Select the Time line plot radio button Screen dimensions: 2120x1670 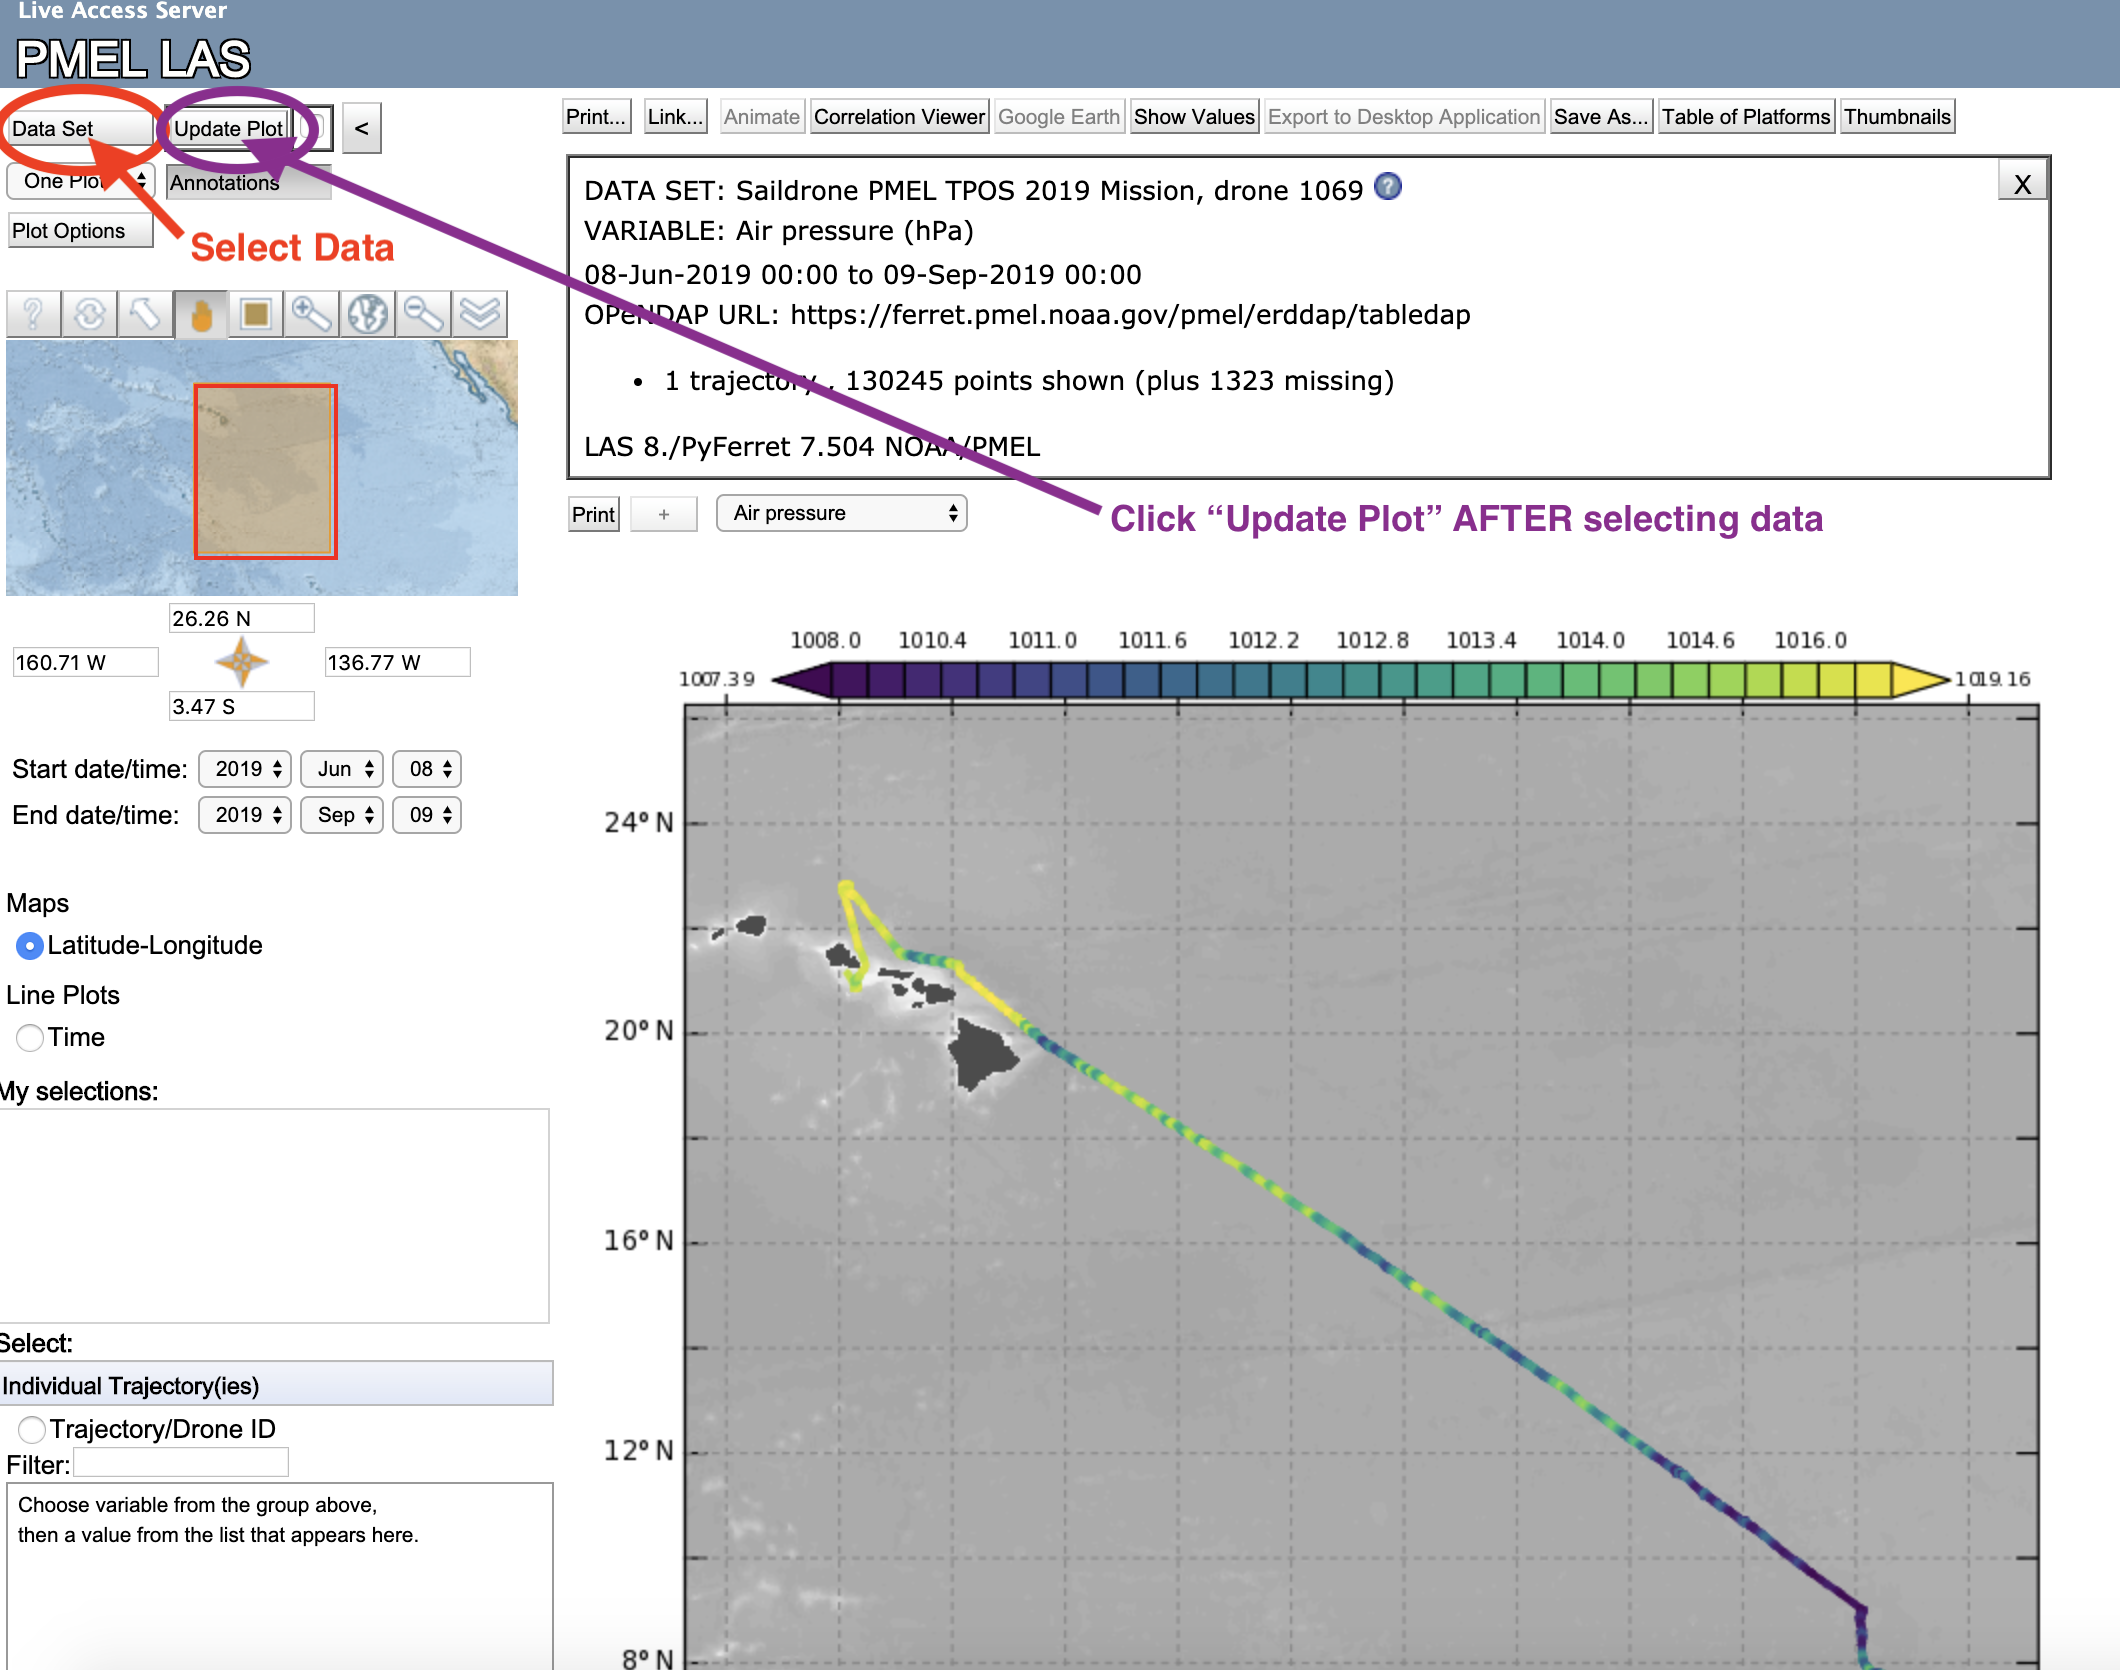click(x=30, y=1037)
